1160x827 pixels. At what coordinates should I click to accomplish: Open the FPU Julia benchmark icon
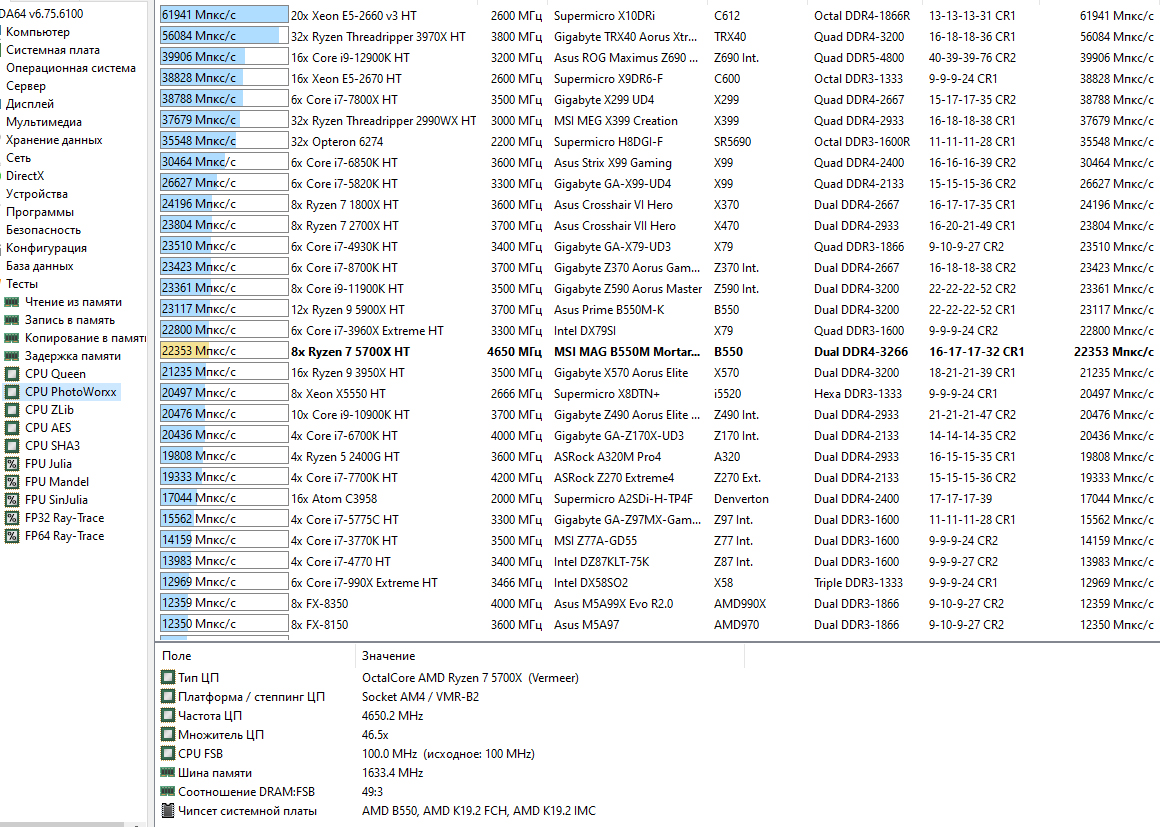12,464
